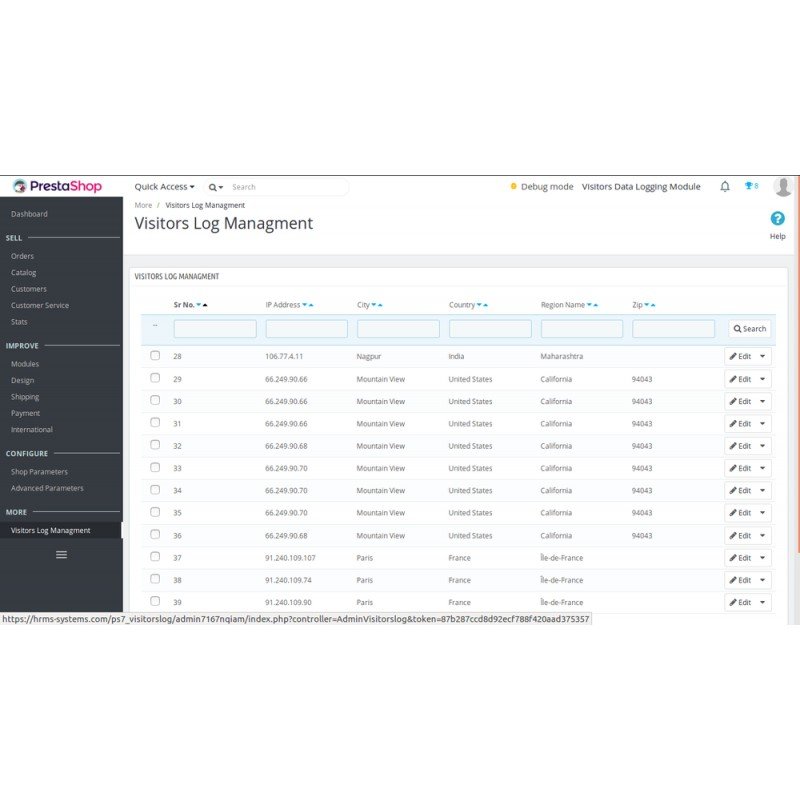Select checkbox for row 37 Paris
The image size is (800, 800).
(x=155, y=557)
